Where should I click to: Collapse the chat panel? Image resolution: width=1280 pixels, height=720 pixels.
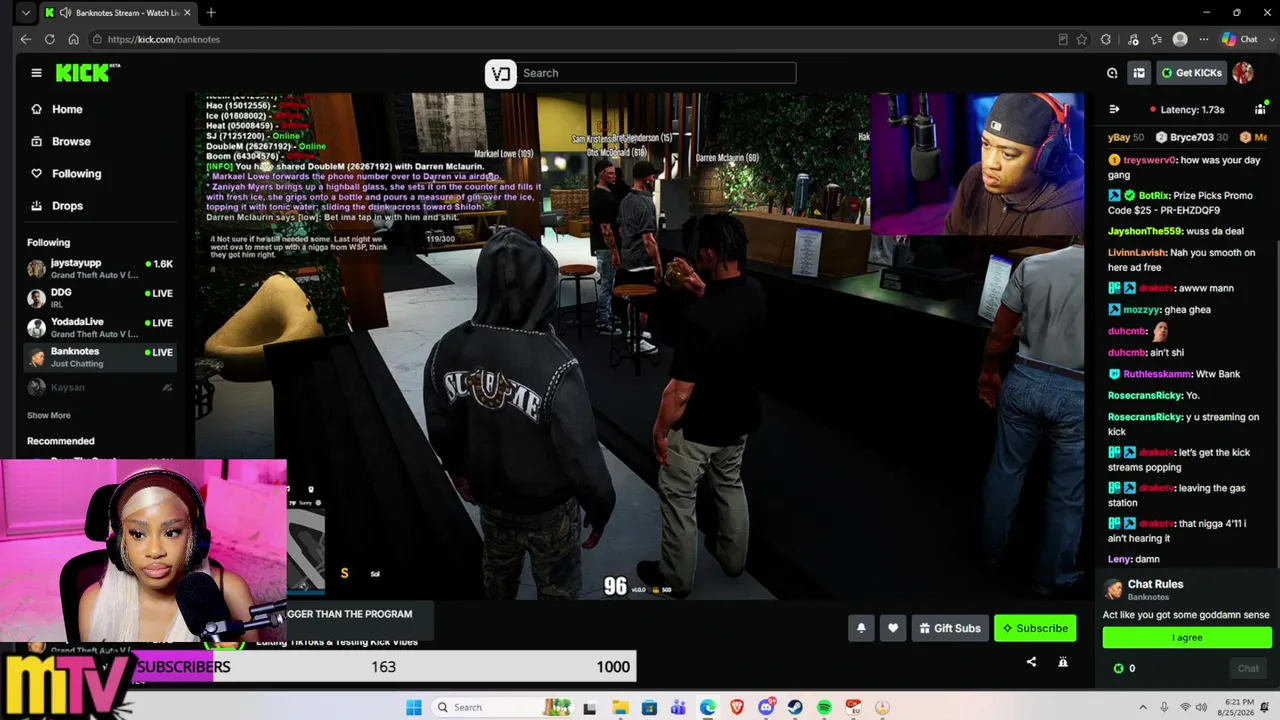pos(1114,109)
